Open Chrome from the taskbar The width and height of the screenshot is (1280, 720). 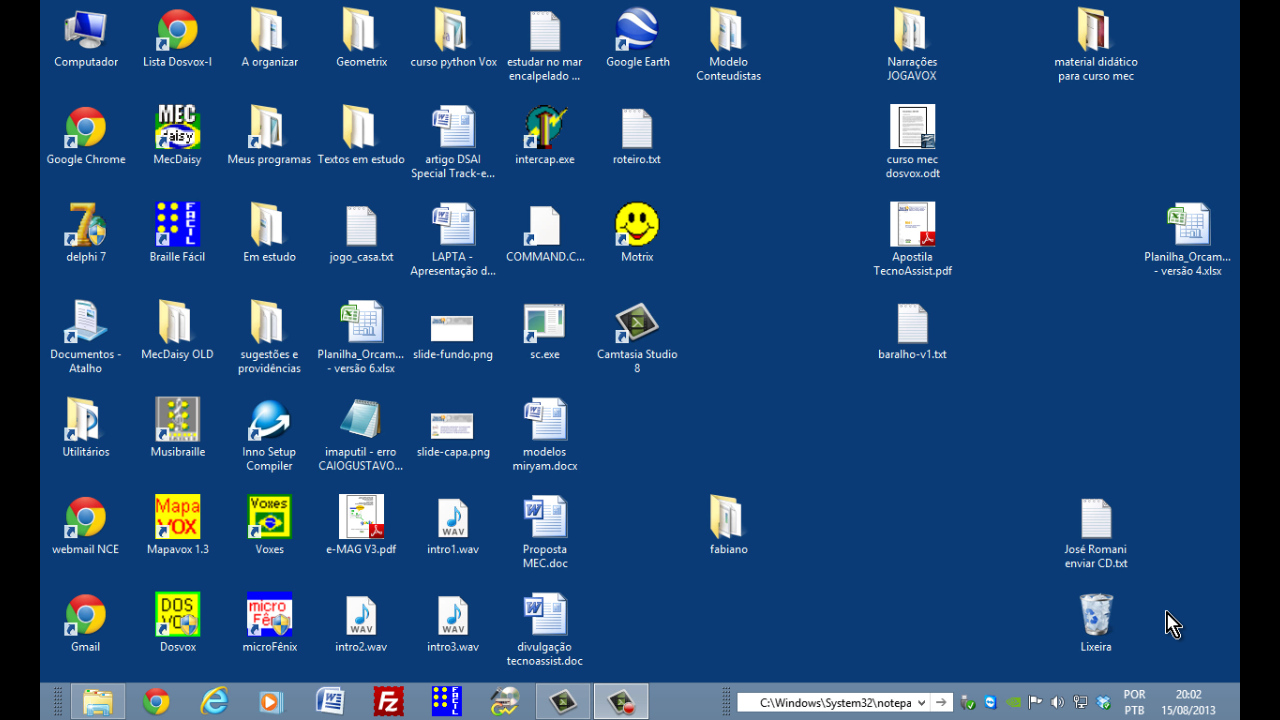click(x=156, y=702)
